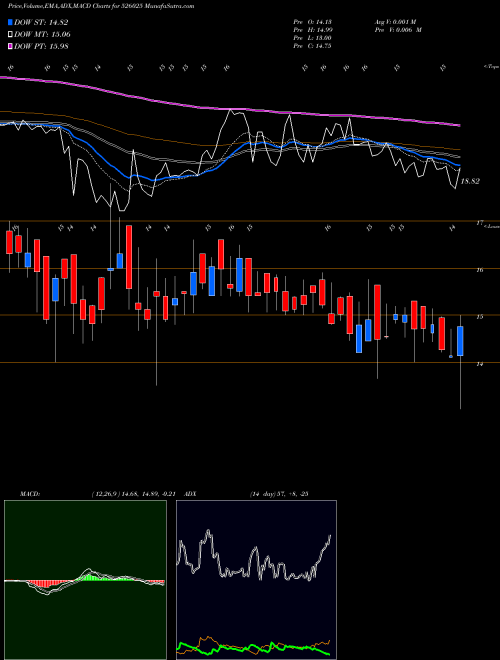
Task: Select the 'DOW PT: 15.98' legend text
Action: (41, 46)
